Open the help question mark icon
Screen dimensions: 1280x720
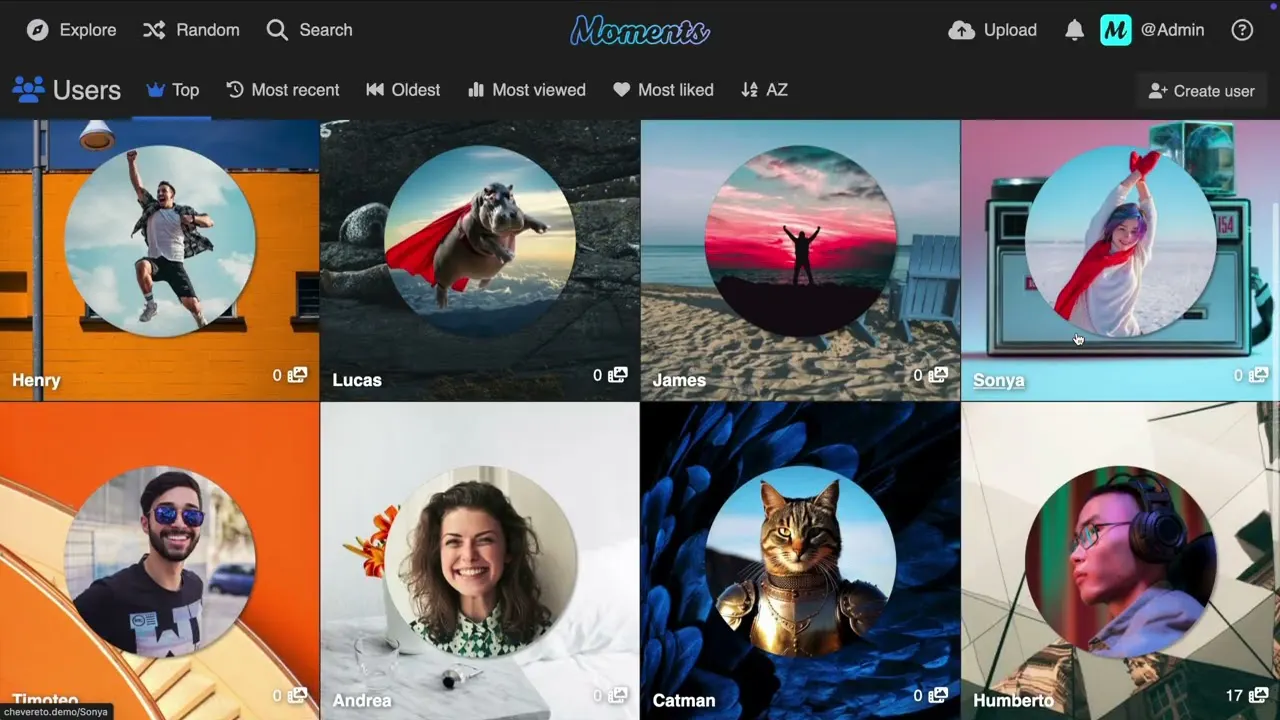coord(1242,30)
